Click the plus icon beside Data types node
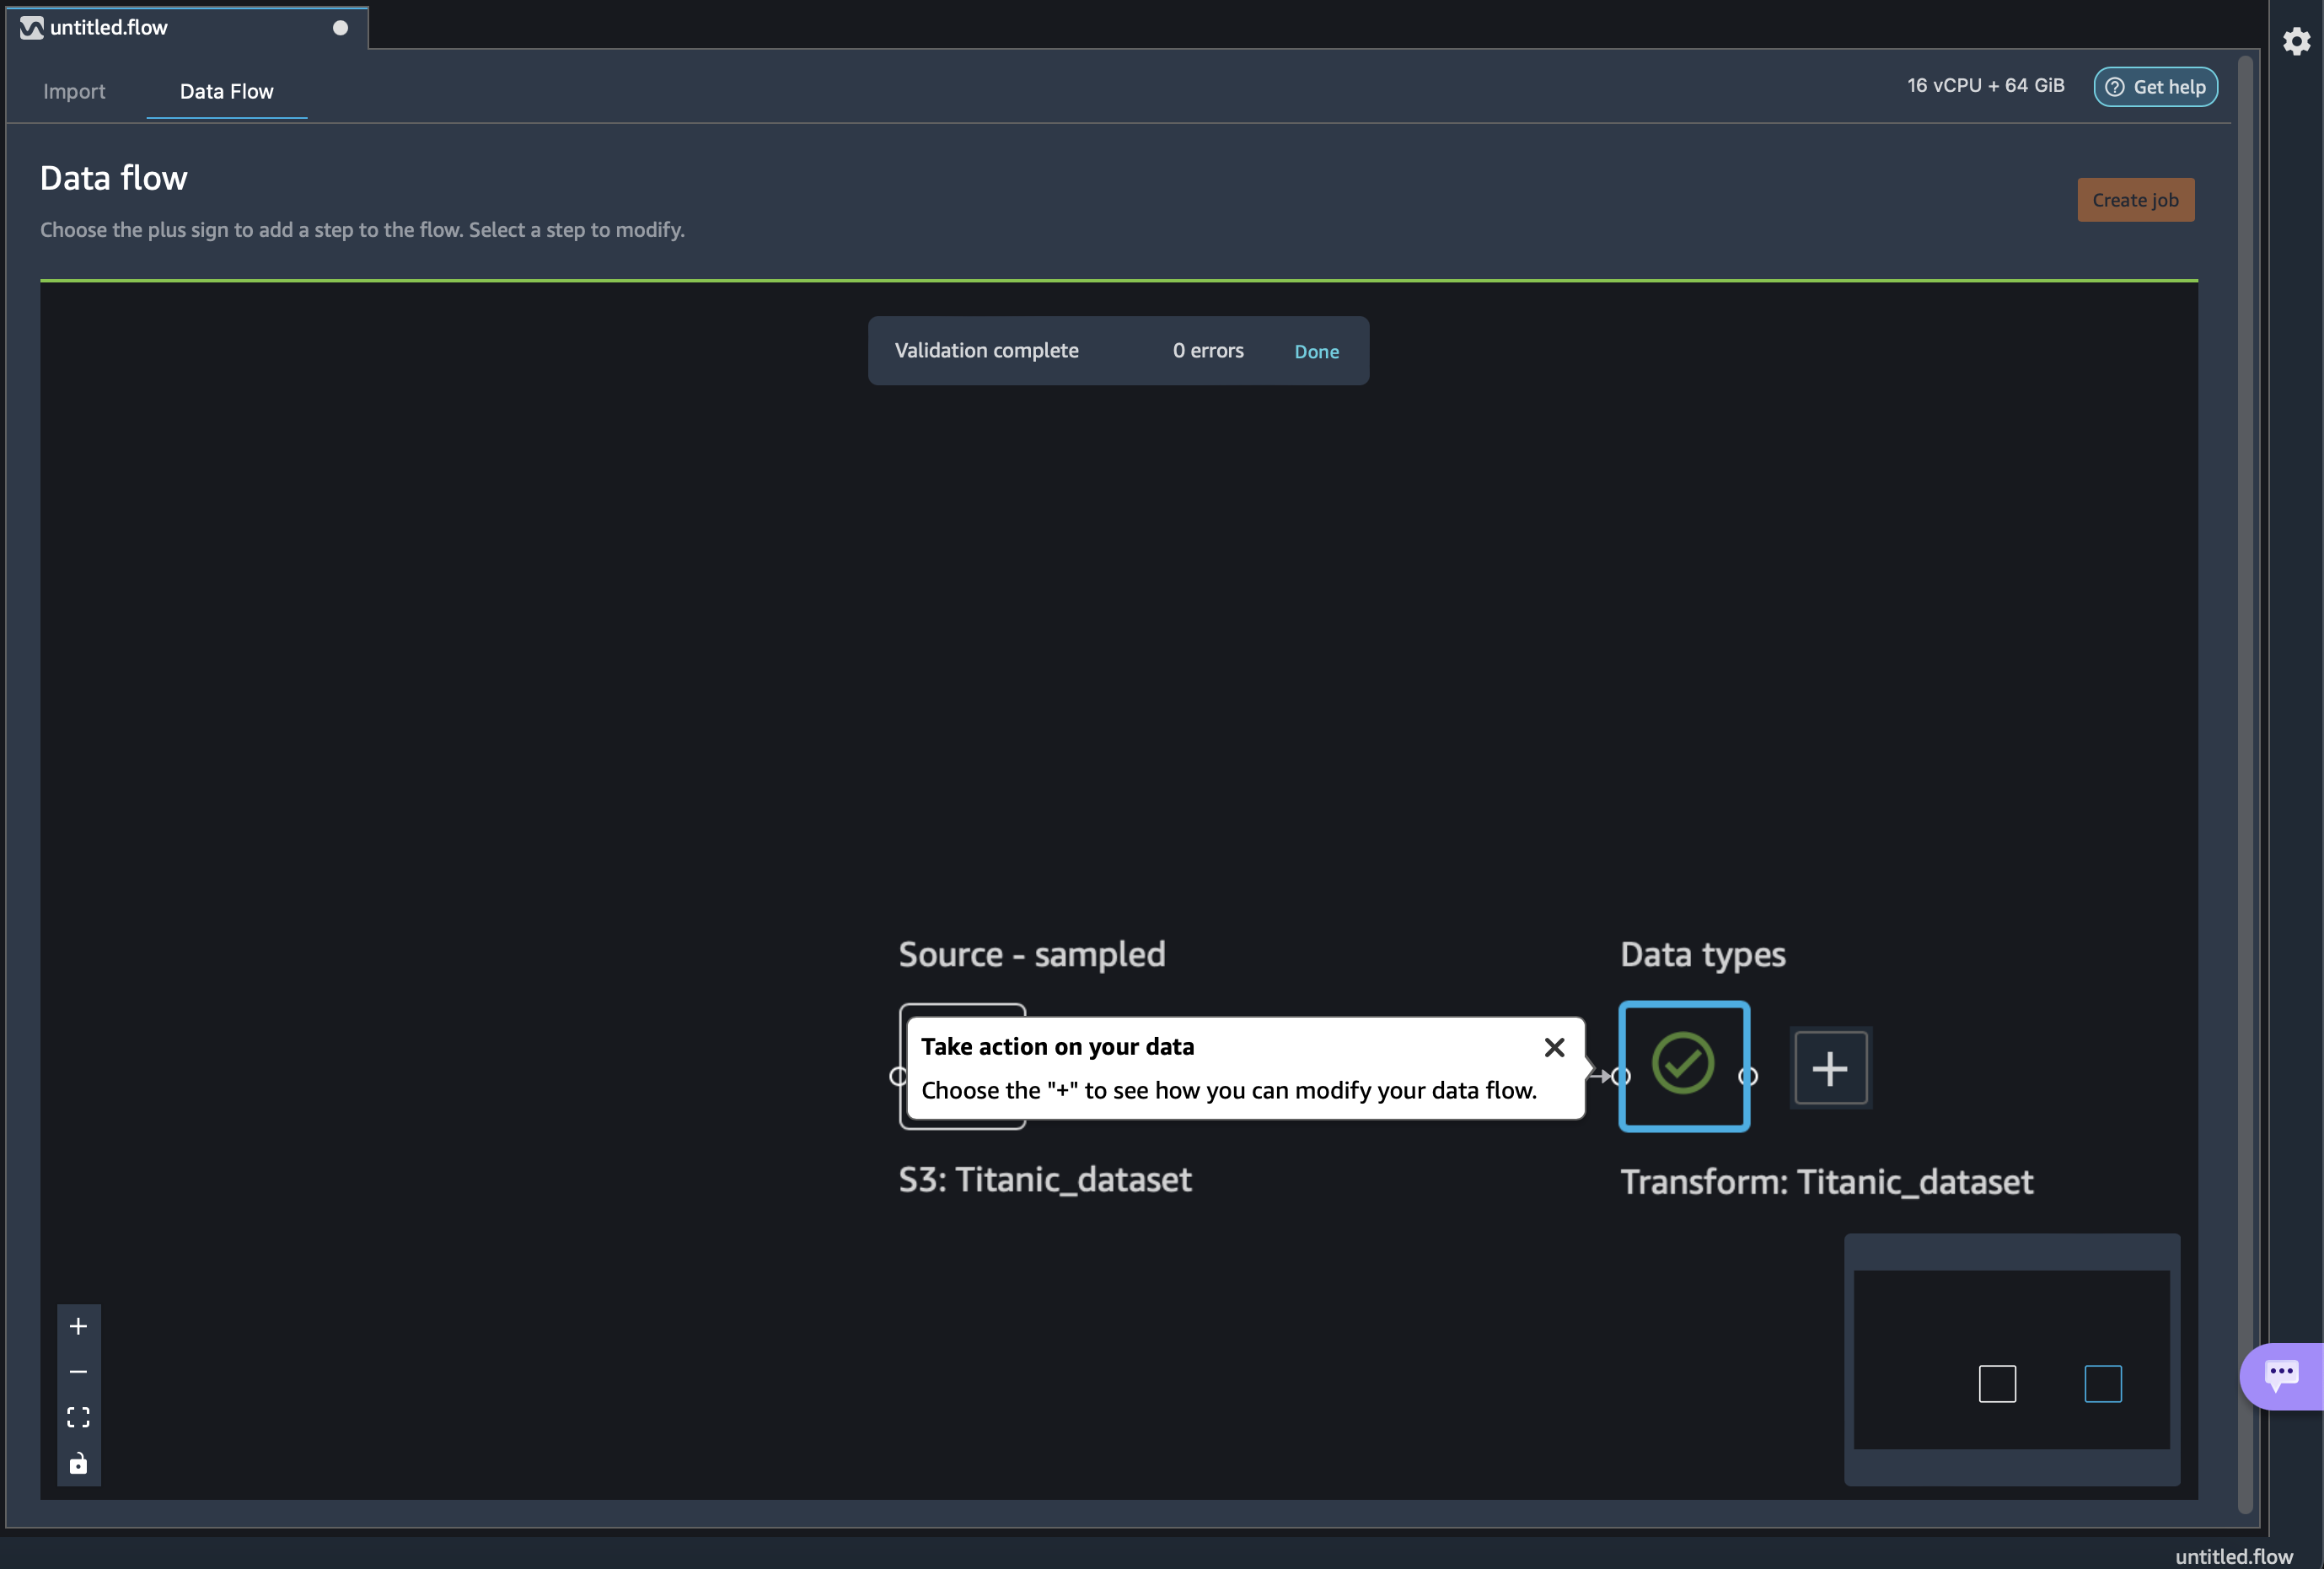The width and height of the screenshot is (2324, 1569). [x=1830, y=1068]
